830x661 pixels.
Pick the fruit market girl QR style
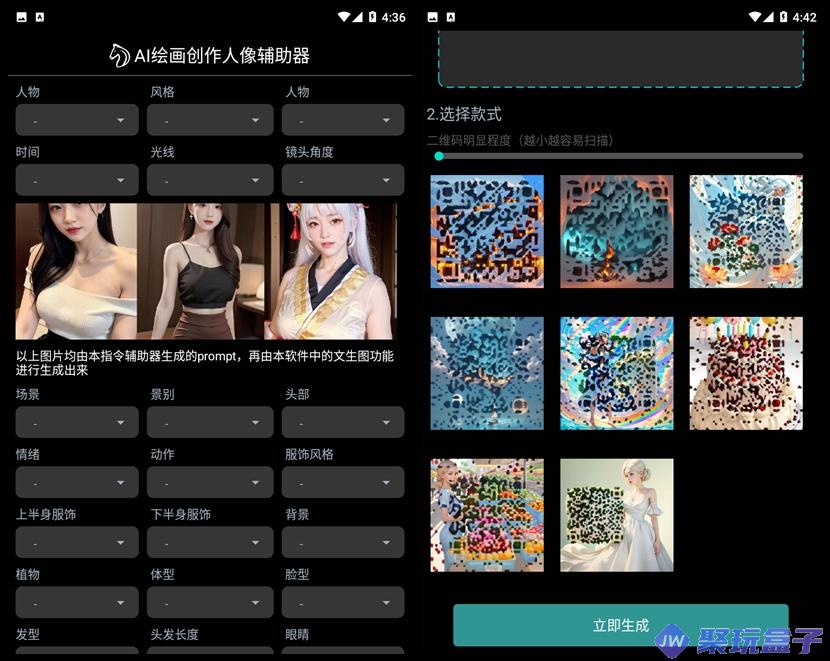click(487, 515)
